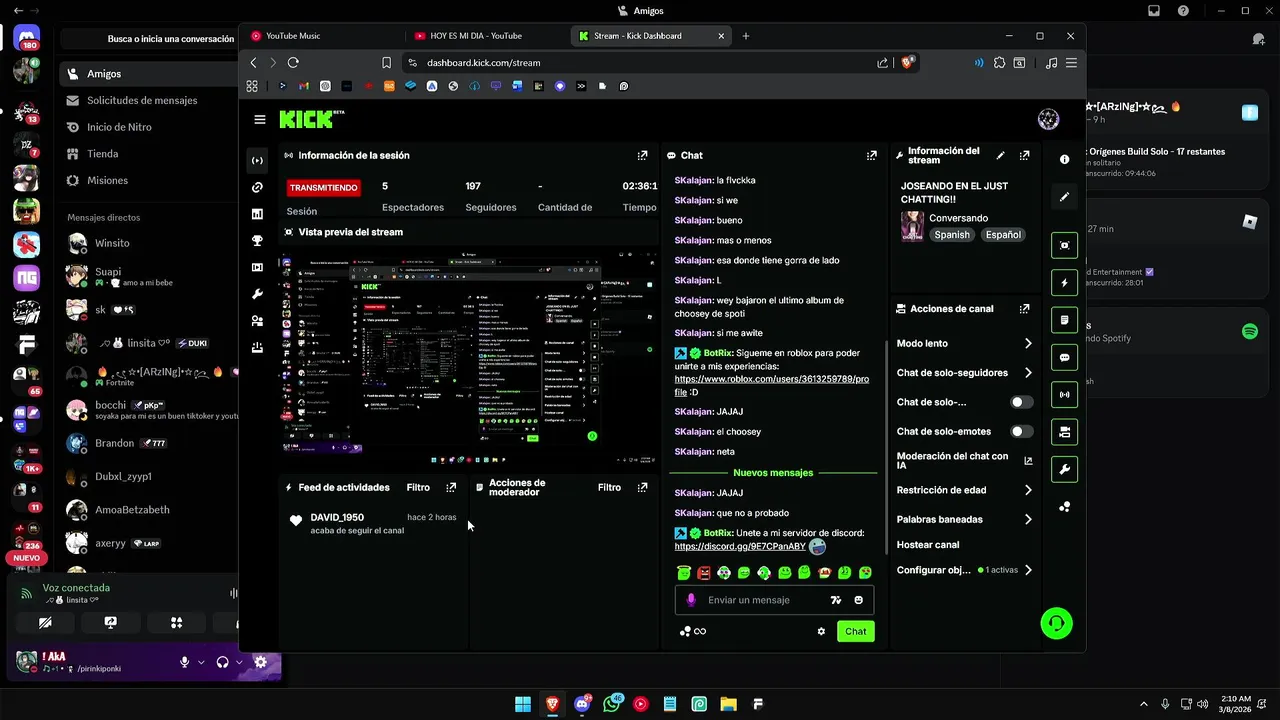Remove the Spanish tag chip

tap(952, 235)
